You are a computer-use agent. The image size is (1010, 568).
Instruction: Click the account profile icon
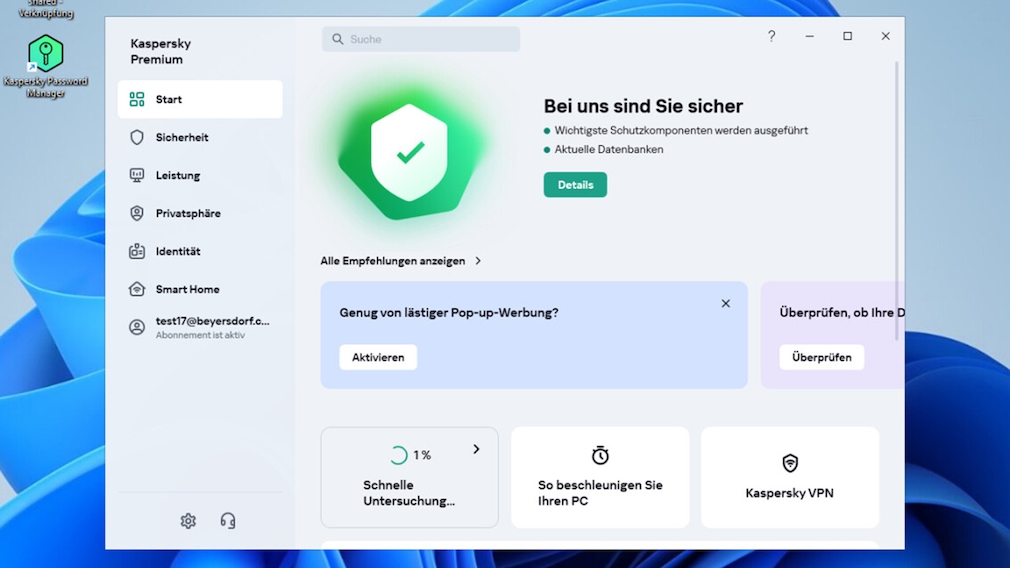(137, 327)
